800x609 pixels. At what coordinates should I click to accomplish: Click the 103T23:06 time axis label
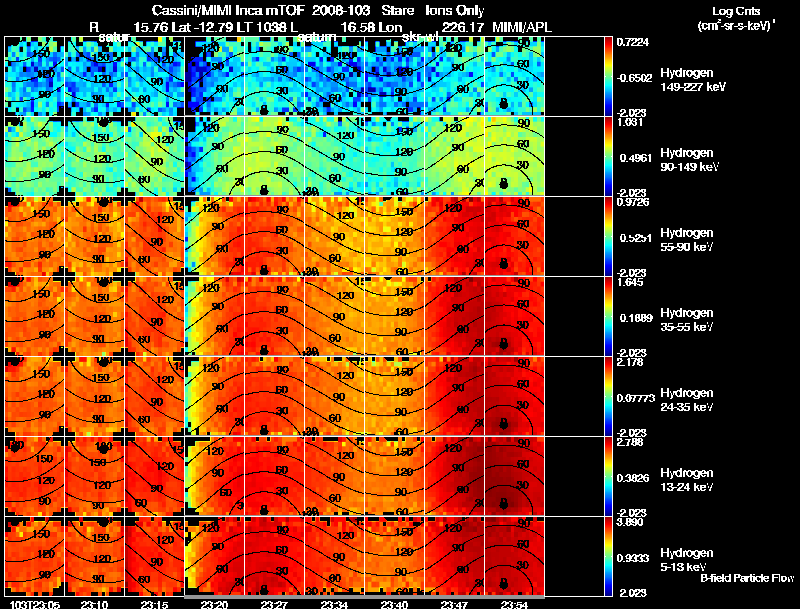tap(35, 604)
